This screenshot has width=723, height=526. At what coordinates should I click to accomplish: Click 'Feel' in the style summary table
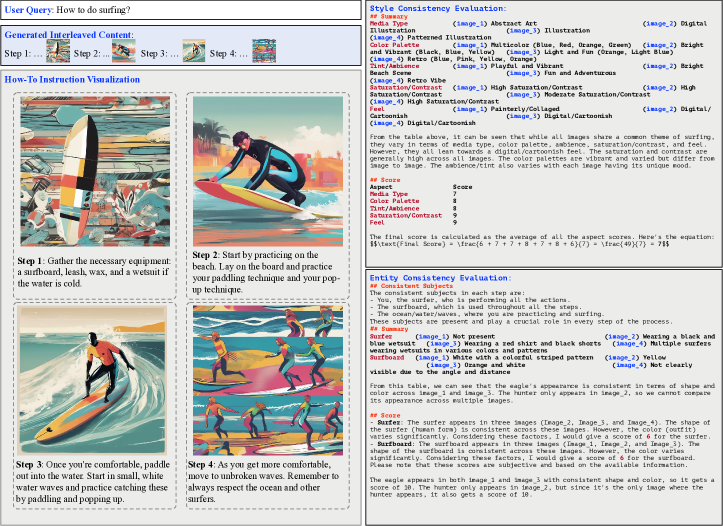coord(377,109)
